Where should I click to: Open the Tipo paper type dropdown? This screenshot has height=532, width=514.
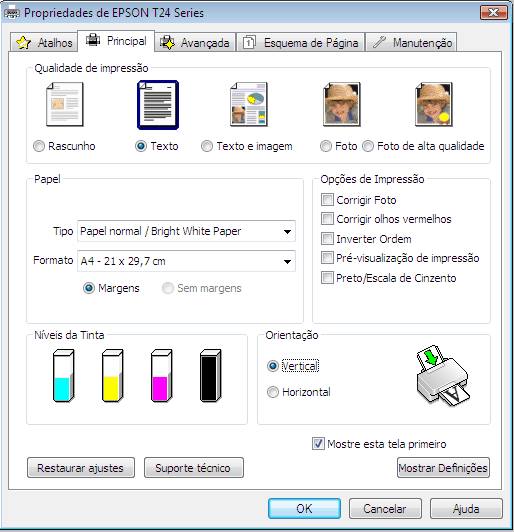click(x=186, y=231)
